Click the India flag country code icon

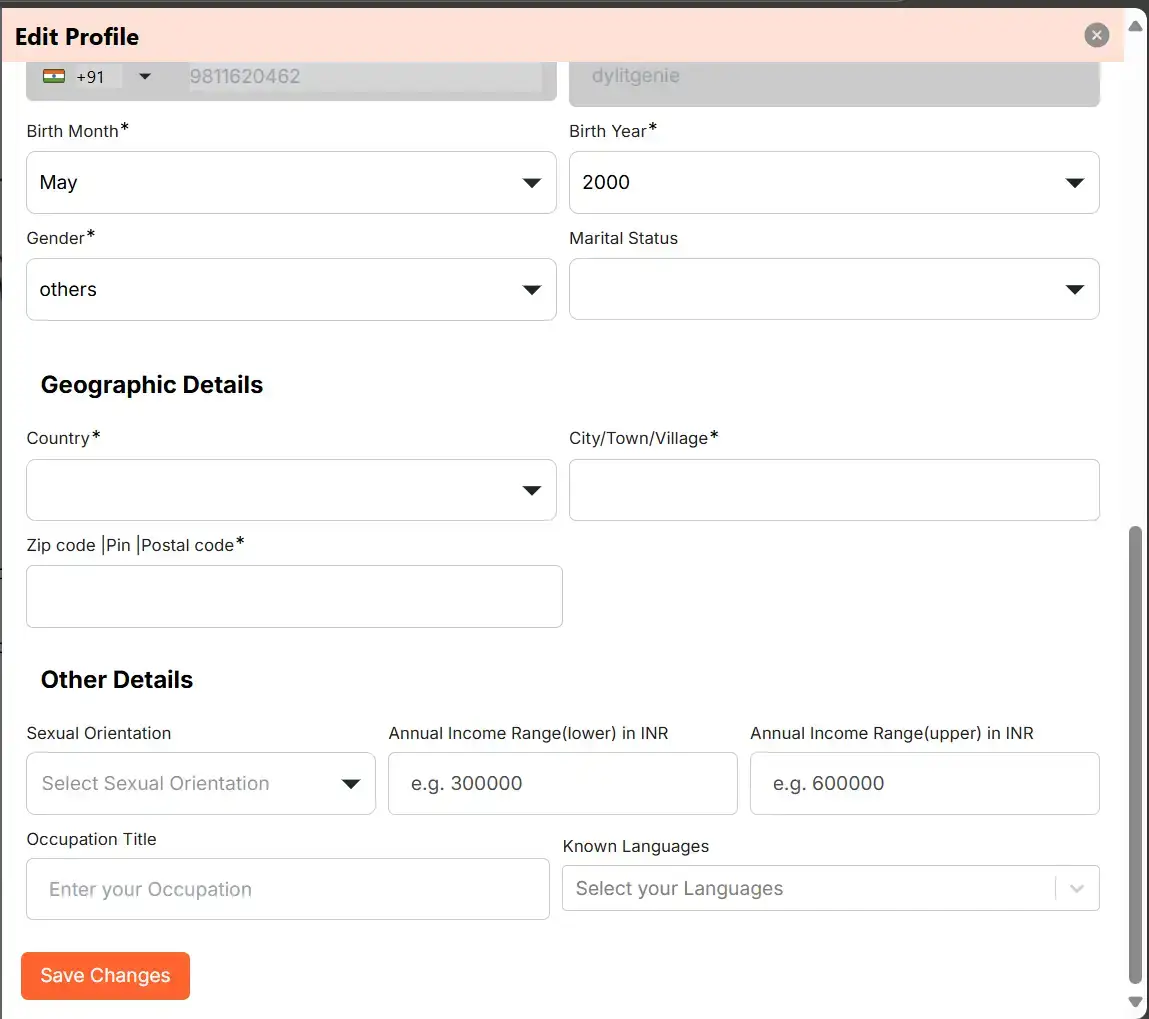pyautogui.click(x=54, y=76)
